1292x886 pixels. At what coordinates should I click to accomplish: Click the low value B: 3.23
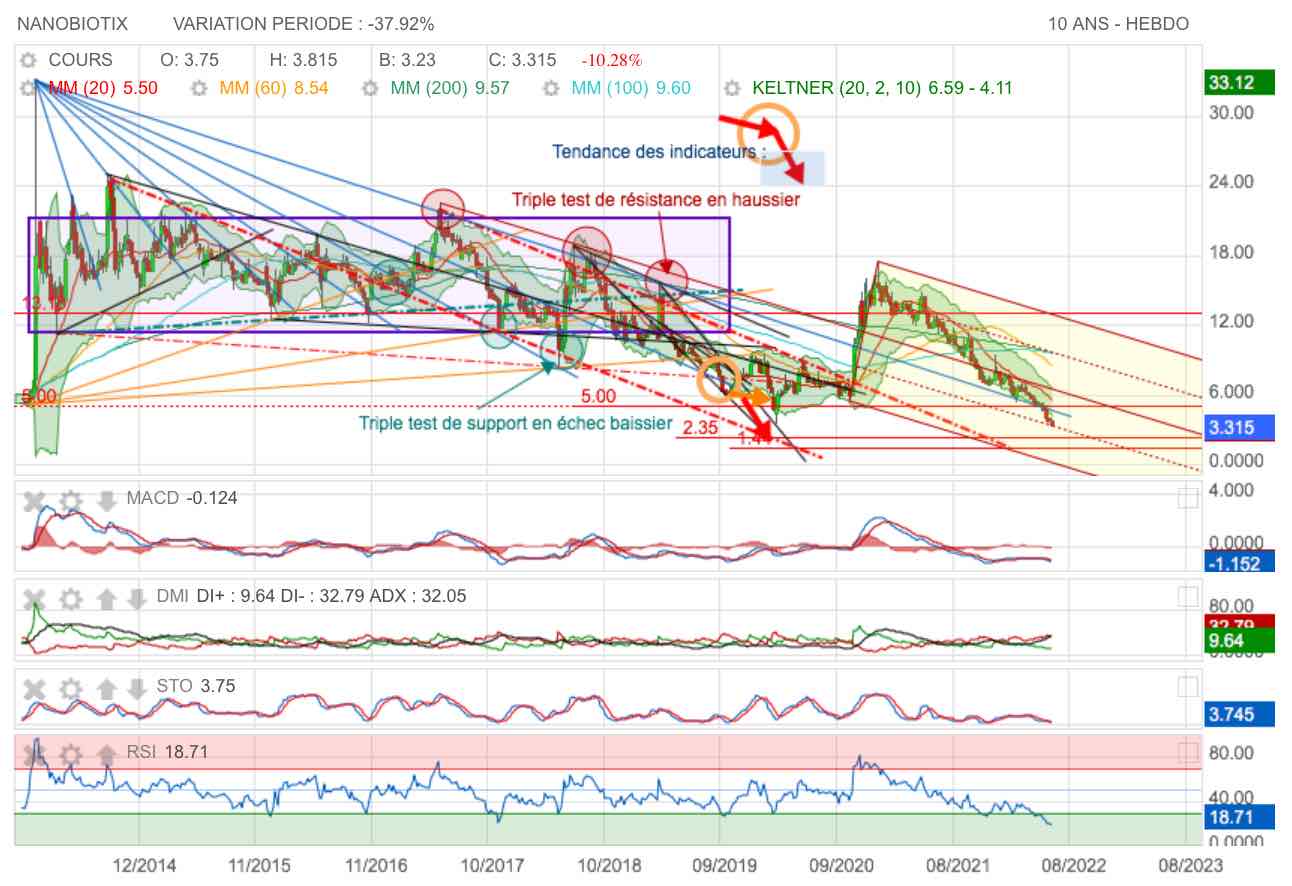(x=407, y=60)
